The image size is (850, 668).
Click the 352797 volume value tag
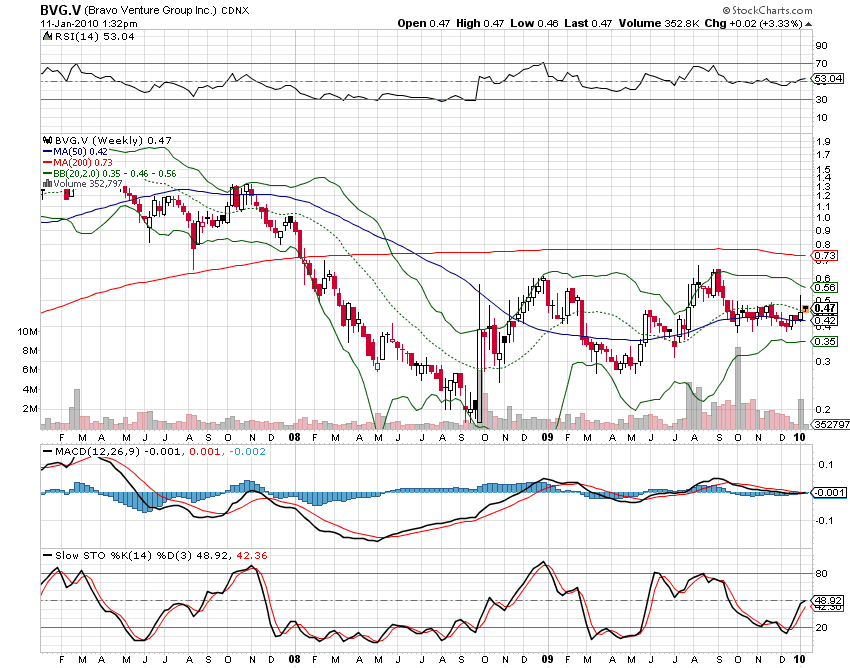831,425
